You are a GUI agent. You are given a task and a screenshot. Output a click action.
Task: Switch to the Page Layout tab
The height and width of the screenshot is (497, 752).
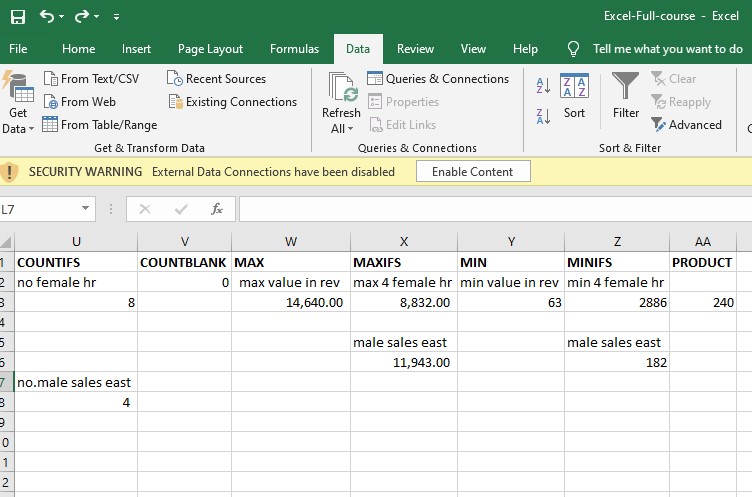click(210, 49)
